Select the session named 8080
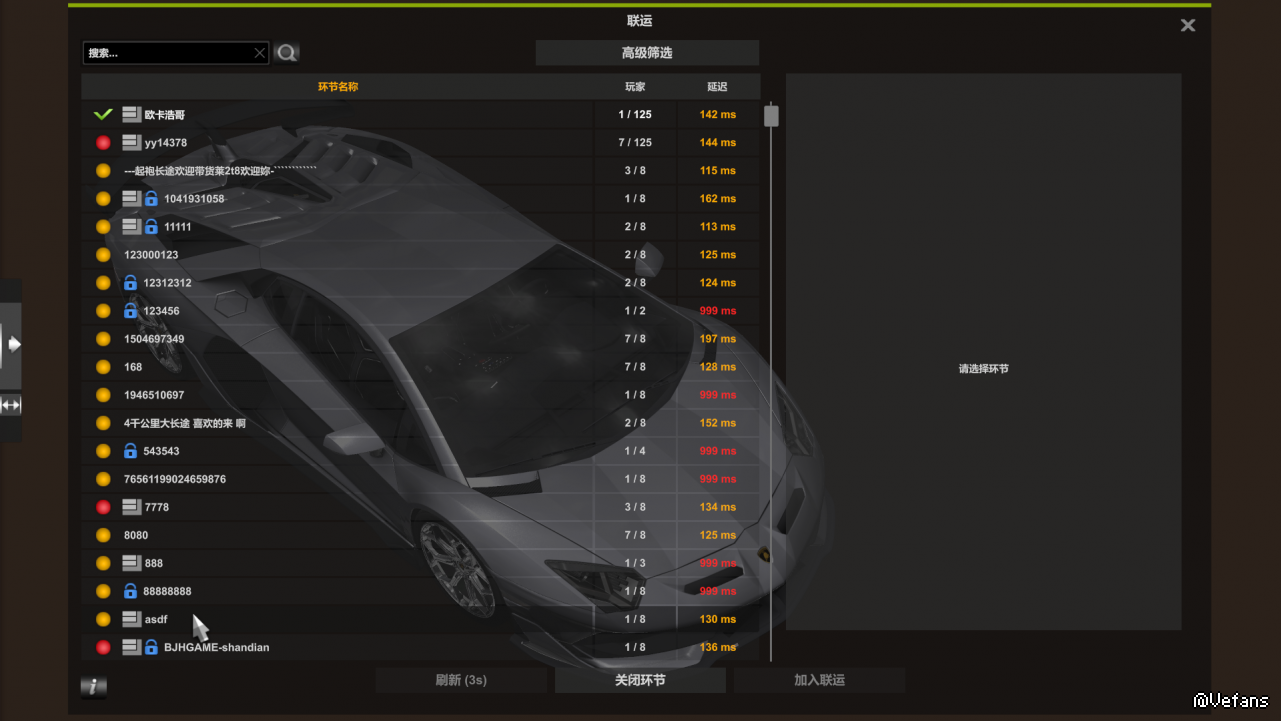Screen dimensions: 1281x721 click(421, 535)
